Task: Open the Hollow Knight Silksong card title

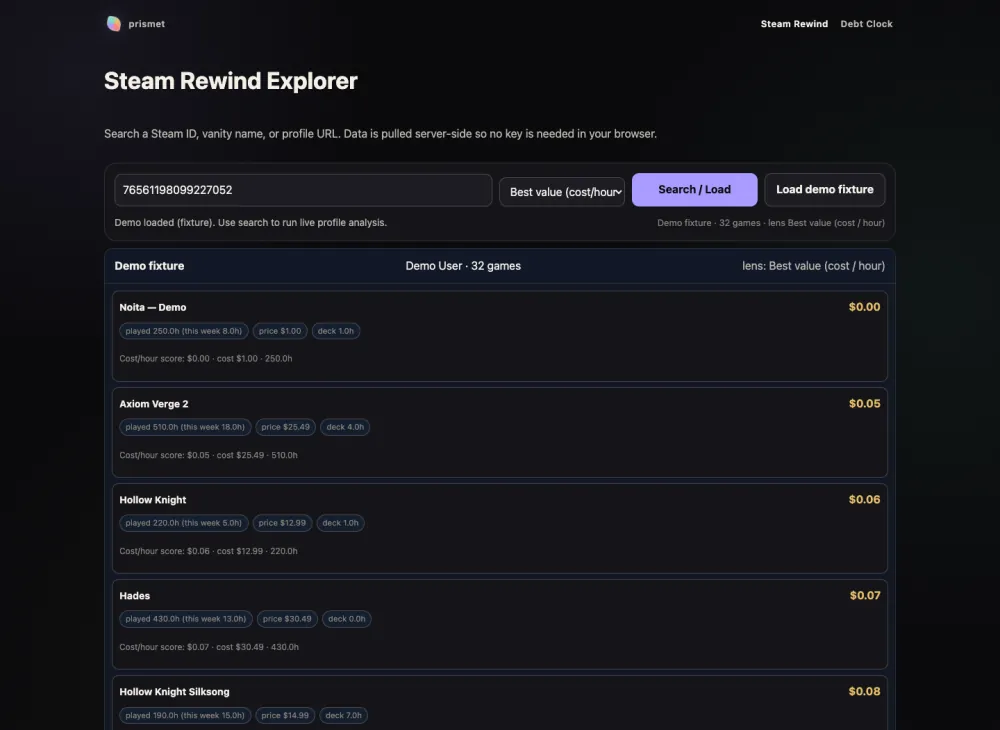Action: pos(174,692)
